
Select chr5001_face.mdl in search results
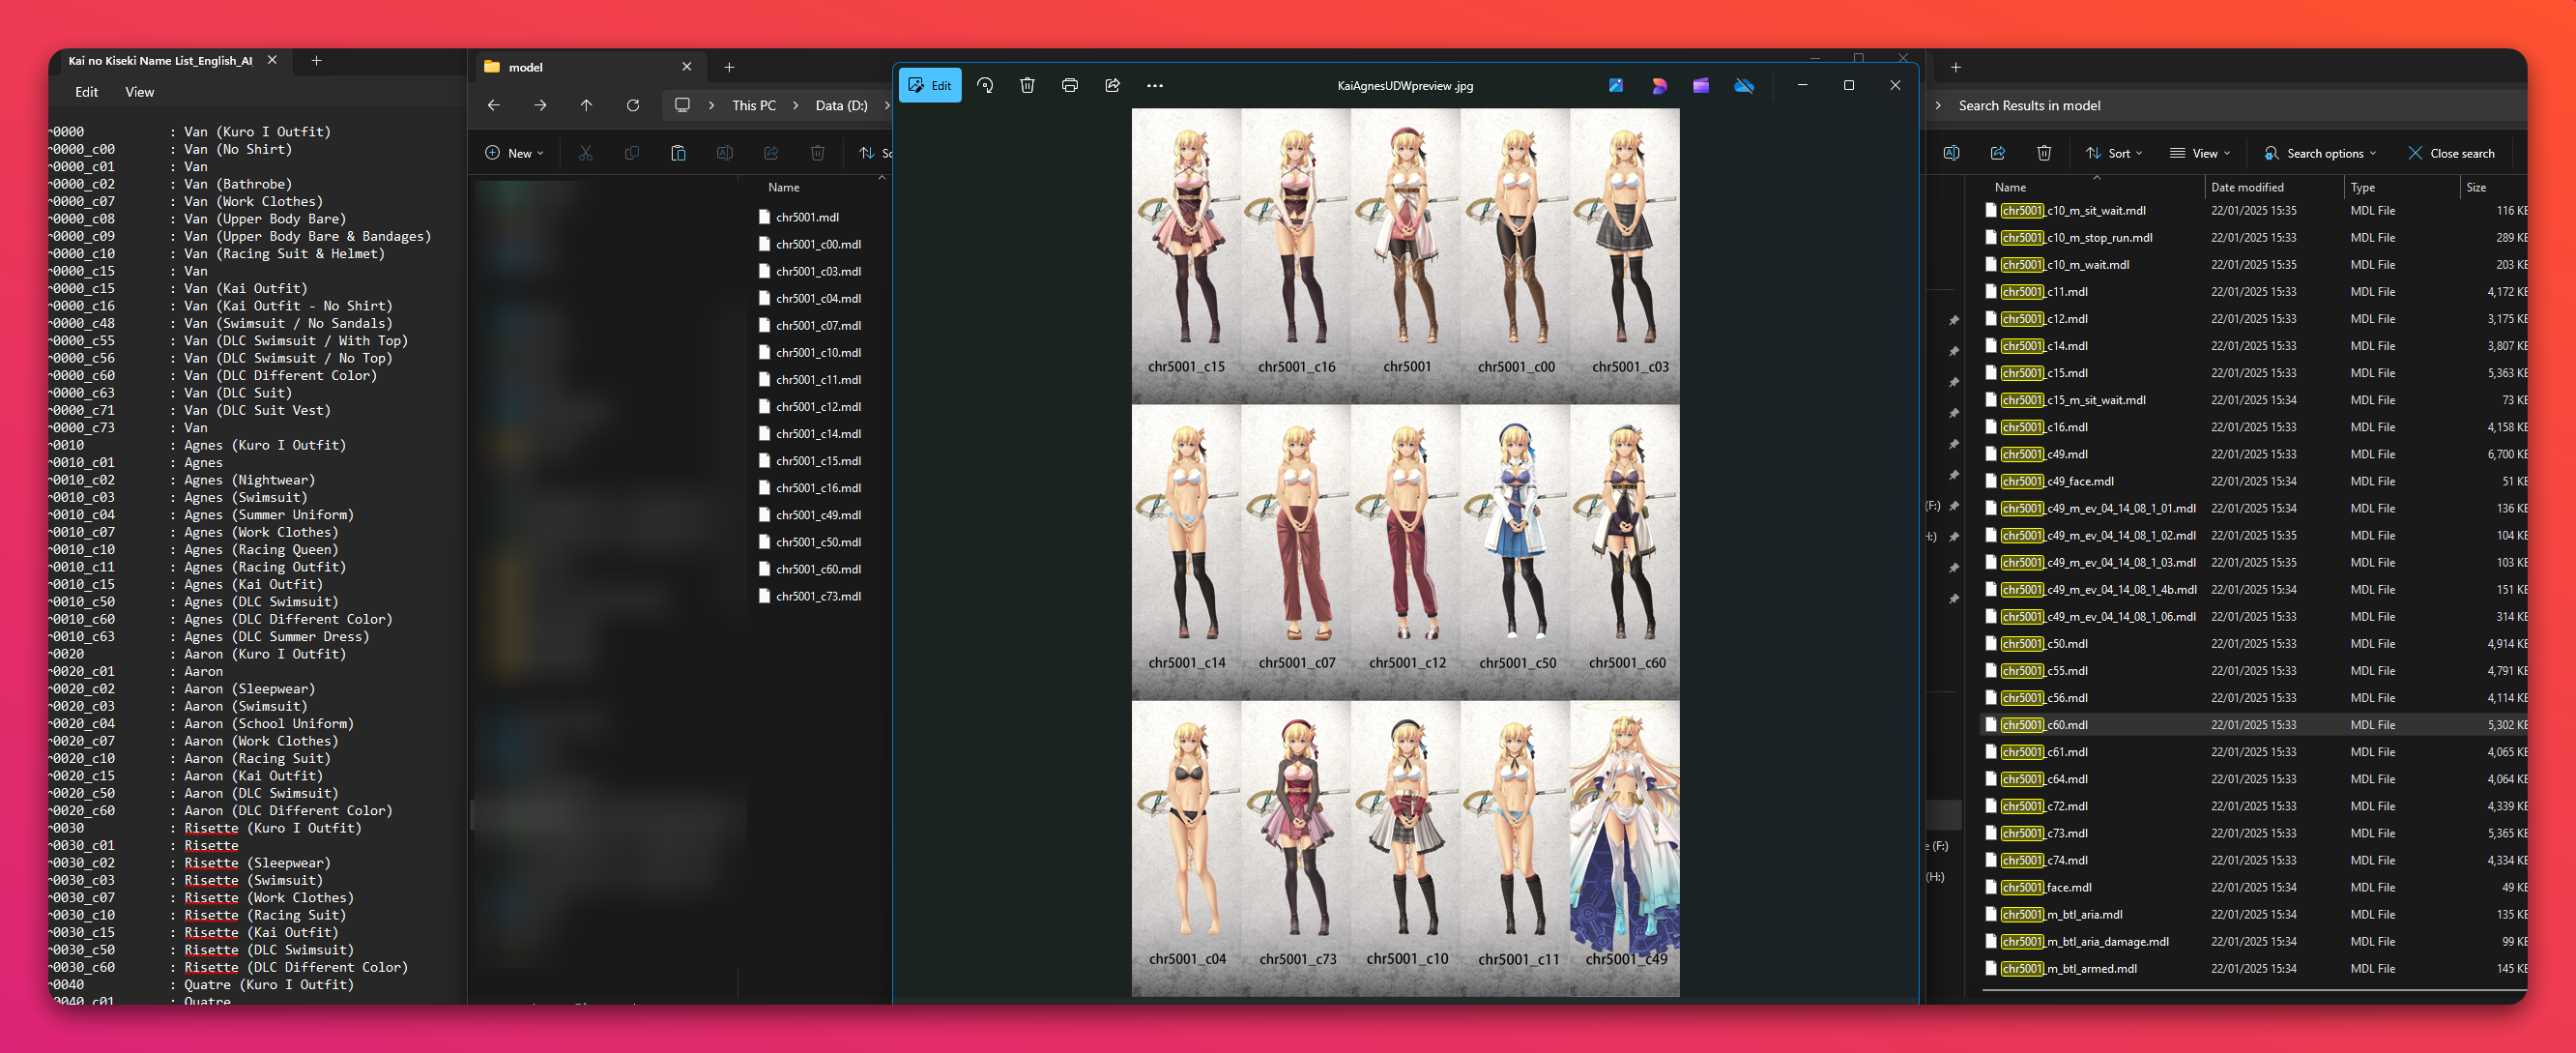(2254, 887)
